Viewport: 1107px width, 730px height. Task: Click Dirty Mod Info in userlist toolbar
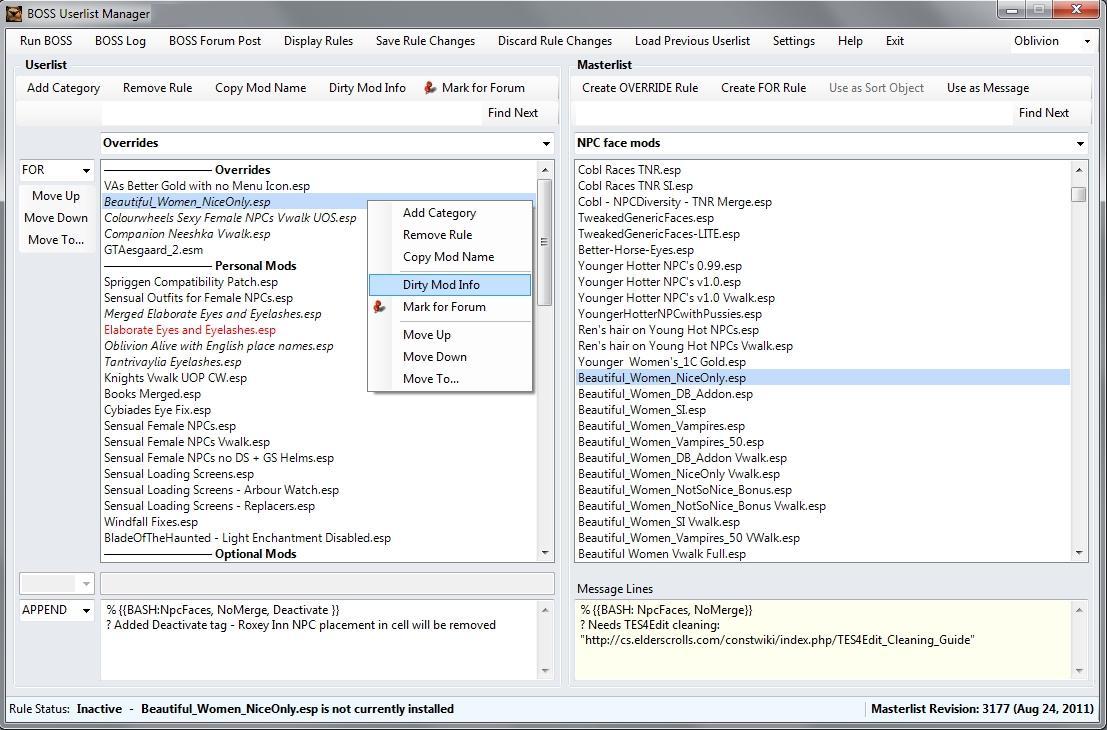tap(367, 88)
